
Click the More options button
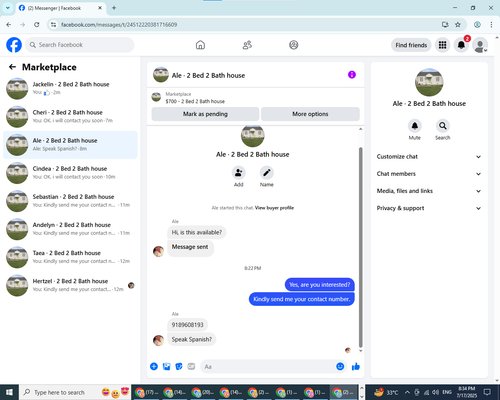310,114
